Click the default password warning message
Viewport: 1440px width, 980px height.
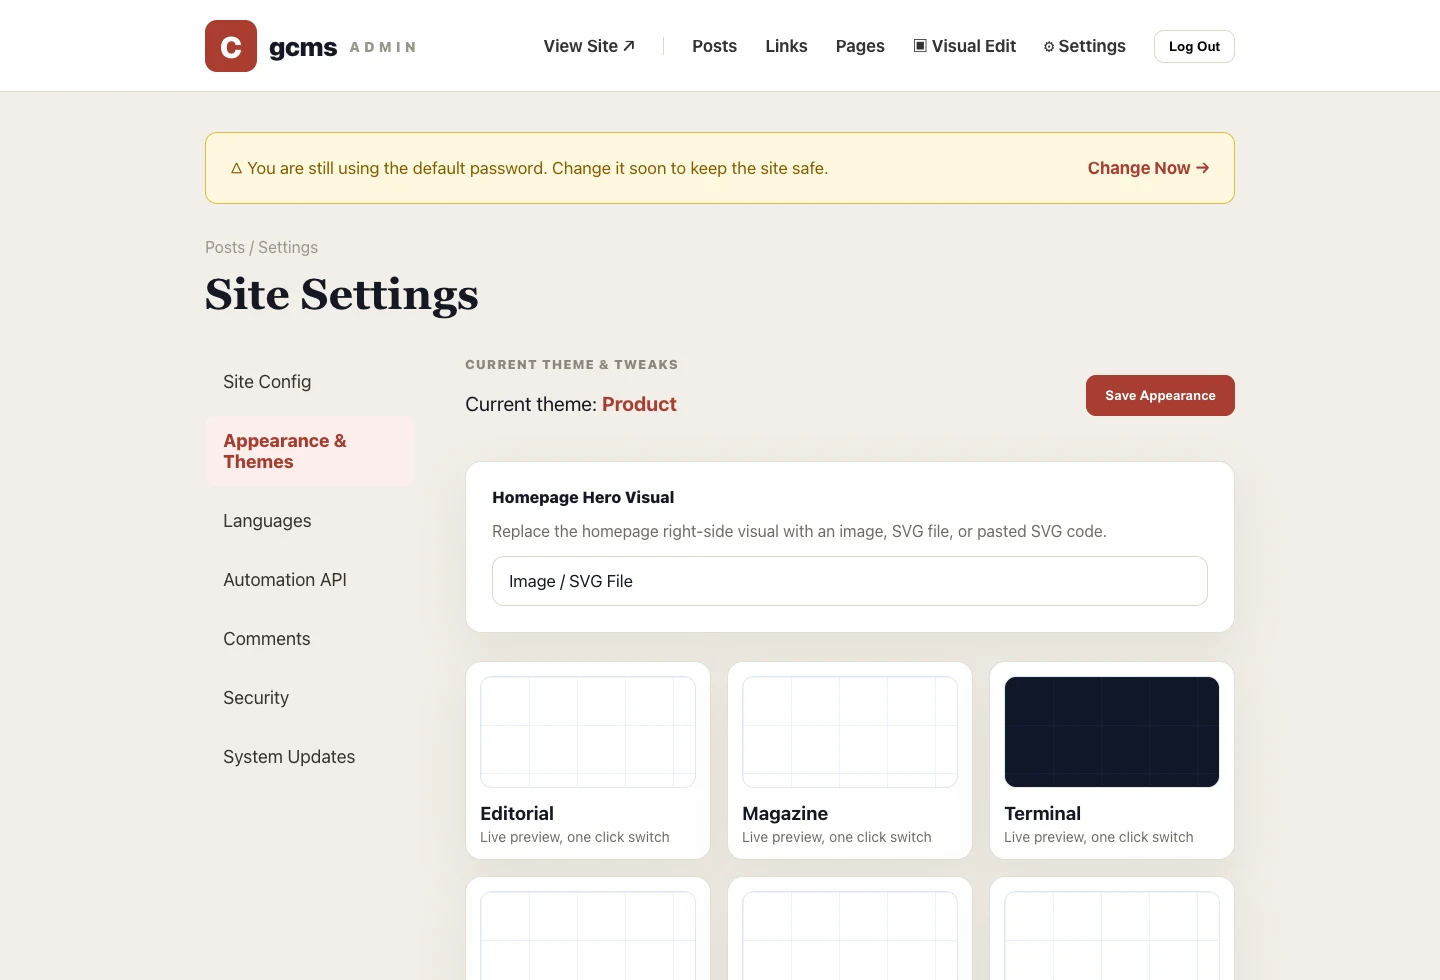(538, 168)
